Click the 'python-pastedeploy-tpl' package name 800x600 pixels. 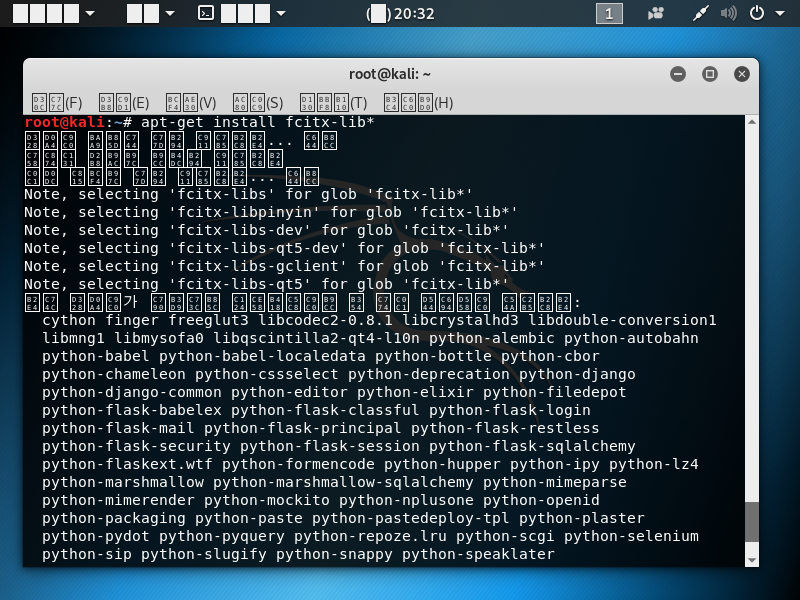click(x=411, y=518)
